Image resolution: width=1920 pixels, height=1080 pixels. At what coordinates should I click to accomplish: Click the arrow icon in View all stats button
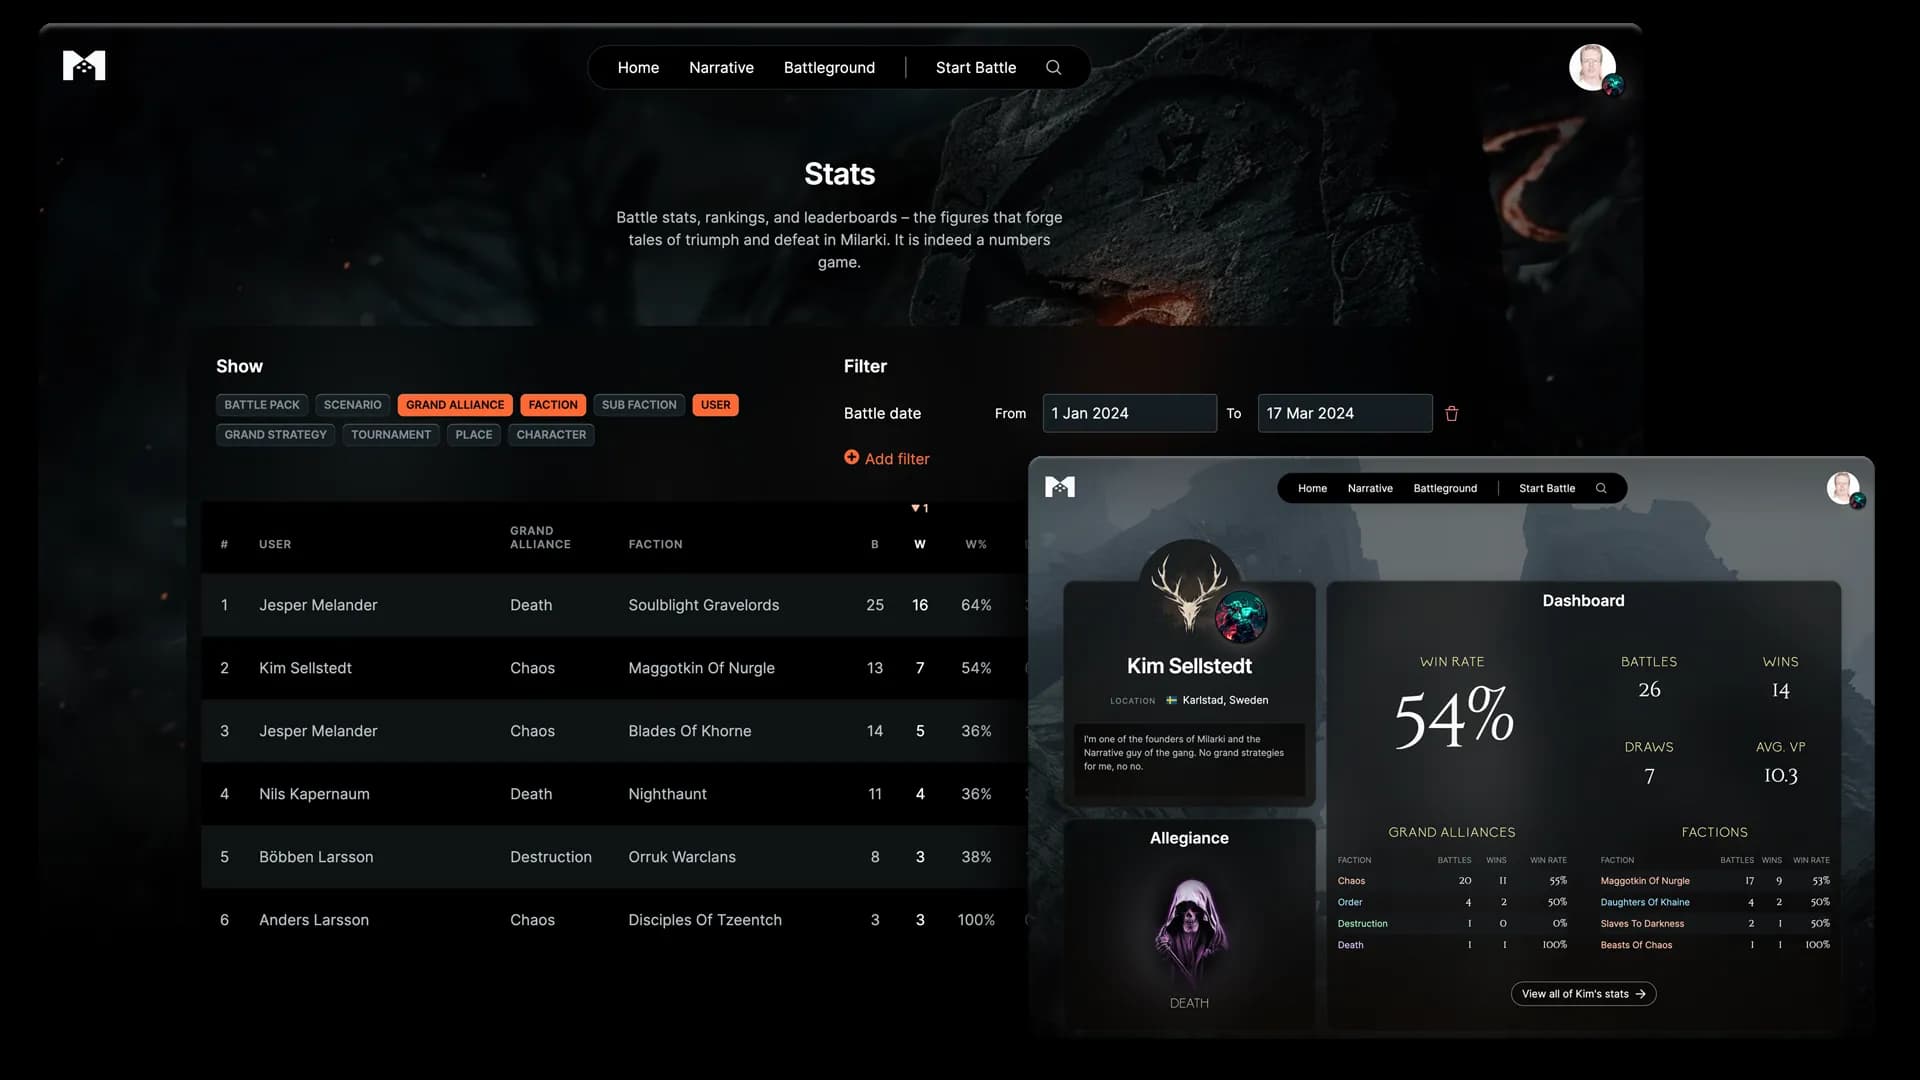(x=1640, y=994)
